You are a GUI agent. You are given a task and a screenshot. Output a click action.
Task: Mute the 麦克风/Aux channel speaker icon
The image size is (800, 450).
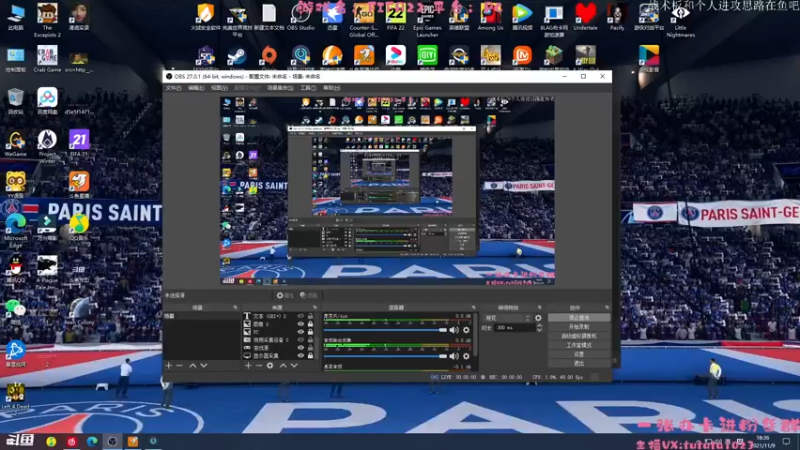click(x=454, y=330)
